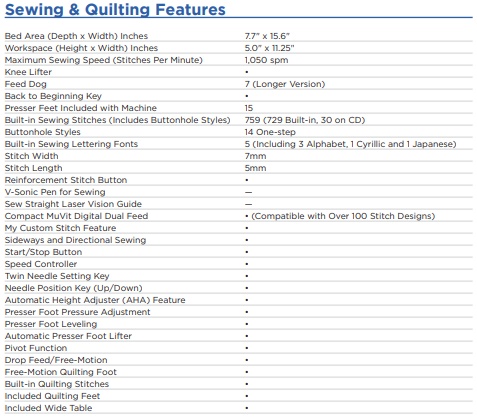
Task: Select the Twin Needle Setting Key label
Action: click(x=57, y=276)
